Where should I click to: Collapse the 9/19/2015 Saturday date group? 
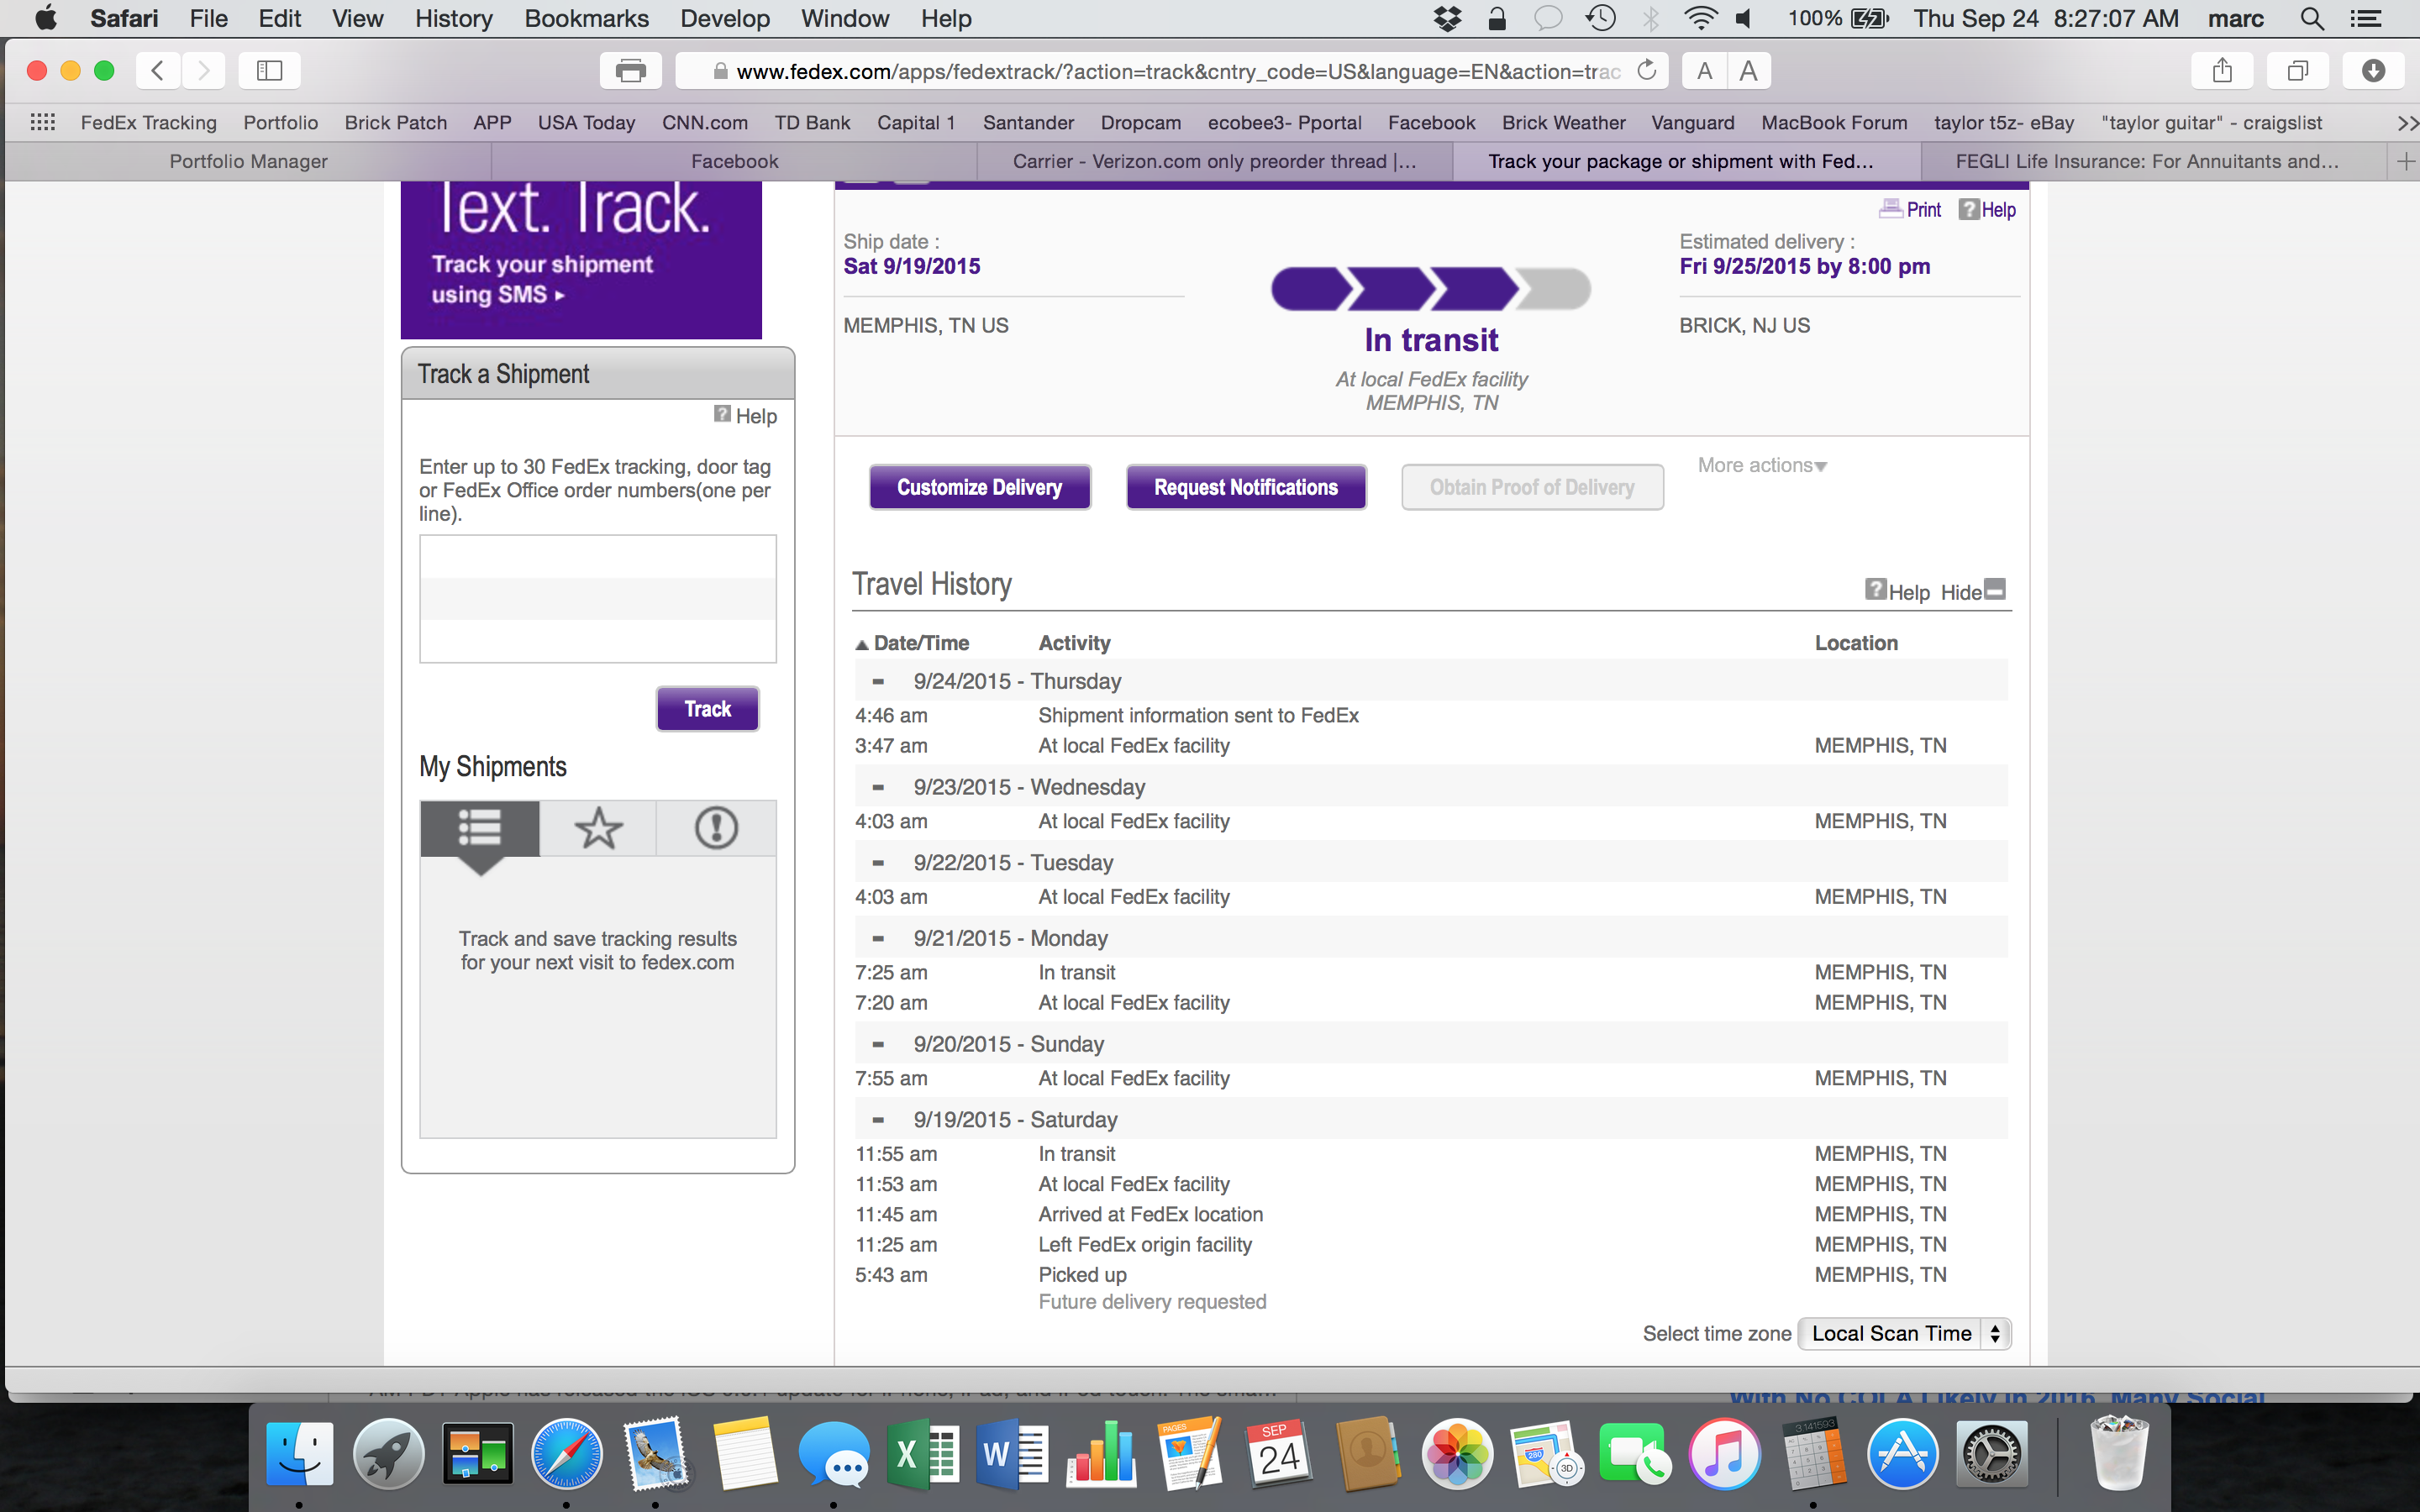coord(878,1120)
